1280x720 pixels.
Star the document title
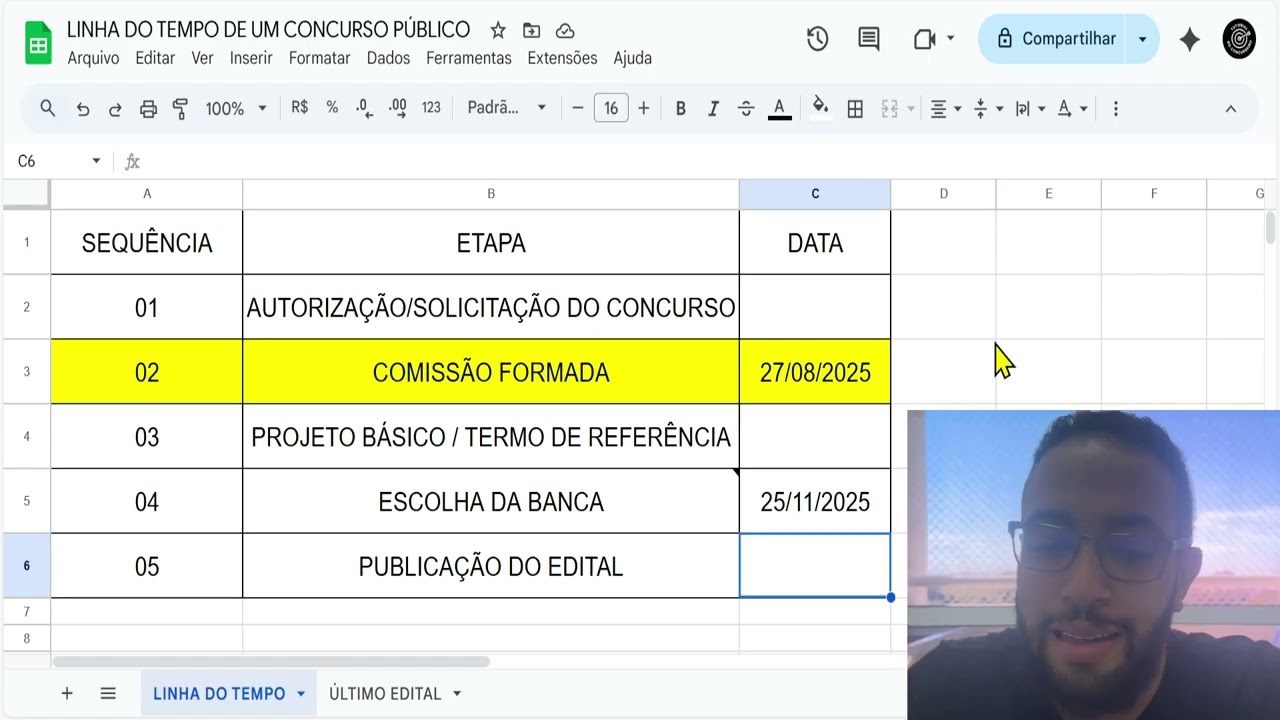[498, 31]
